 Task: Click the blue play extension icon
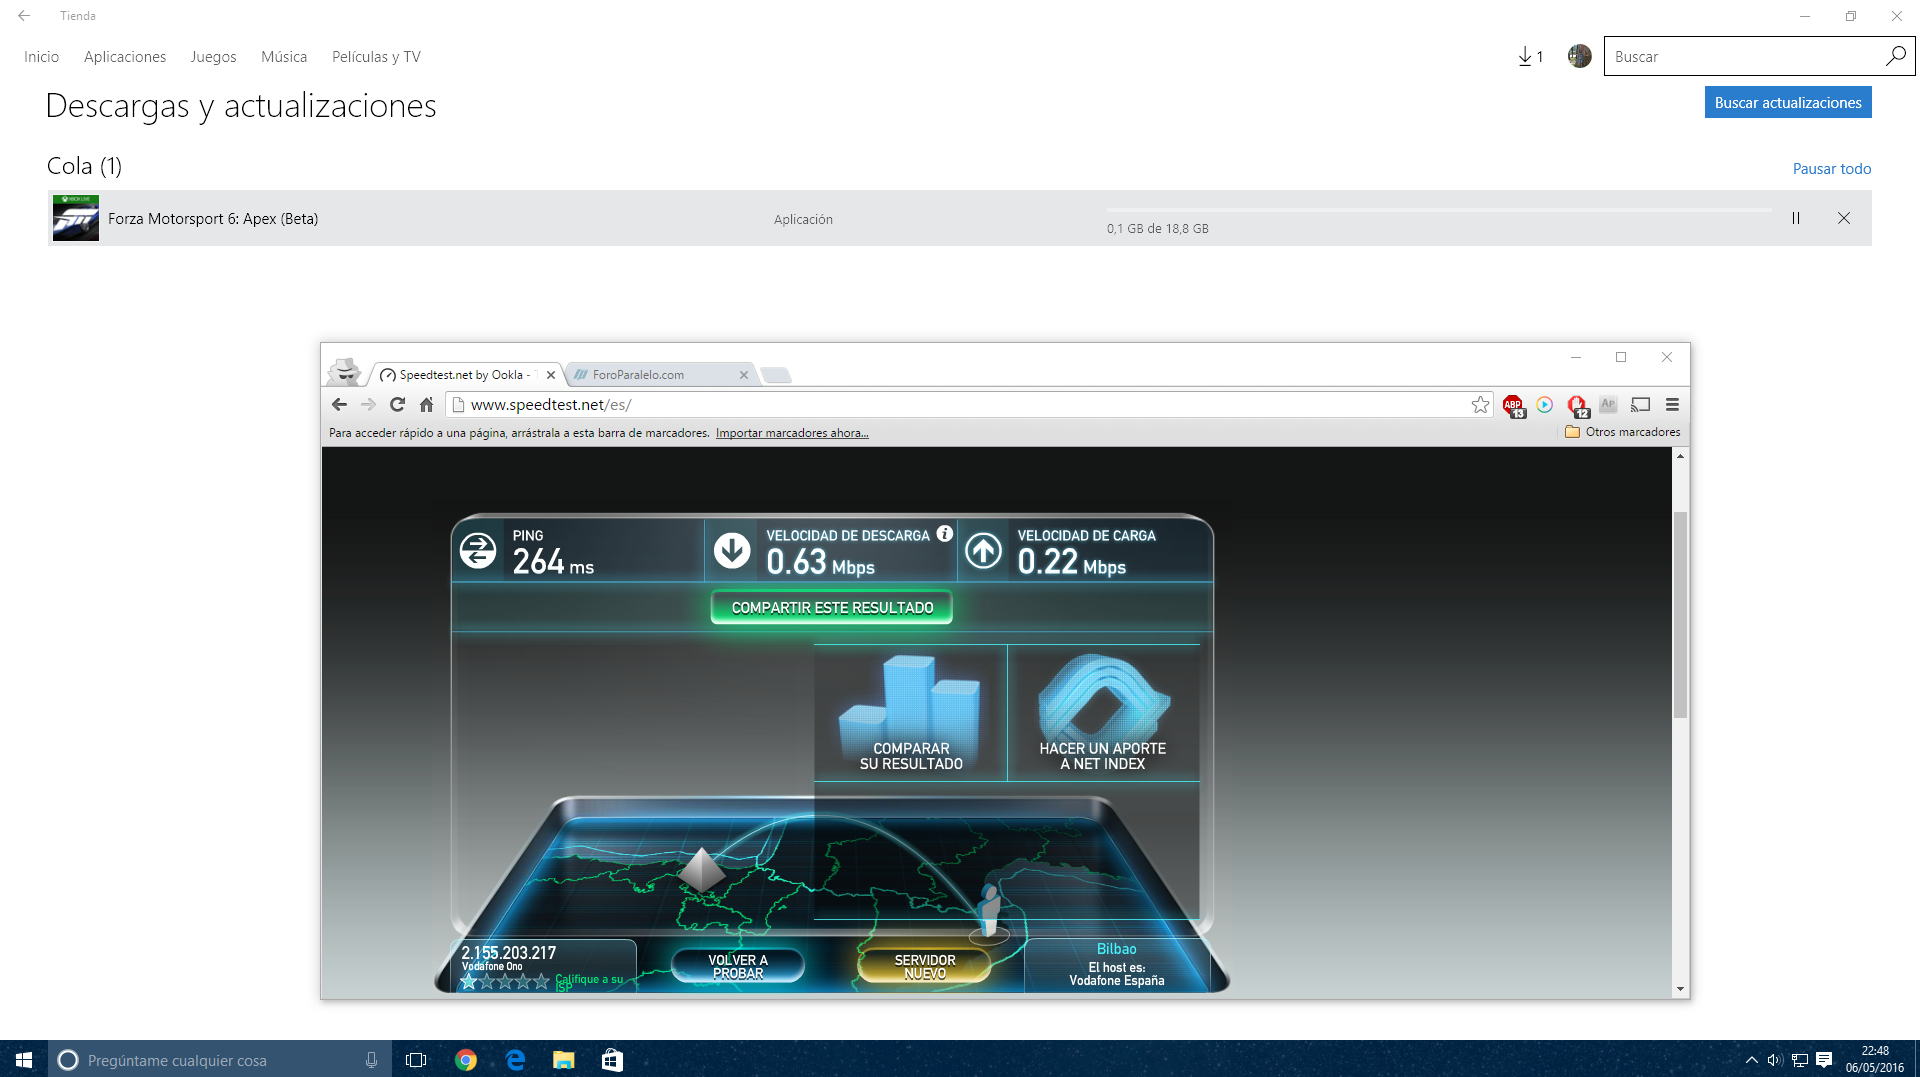(x=1545, y=404)
